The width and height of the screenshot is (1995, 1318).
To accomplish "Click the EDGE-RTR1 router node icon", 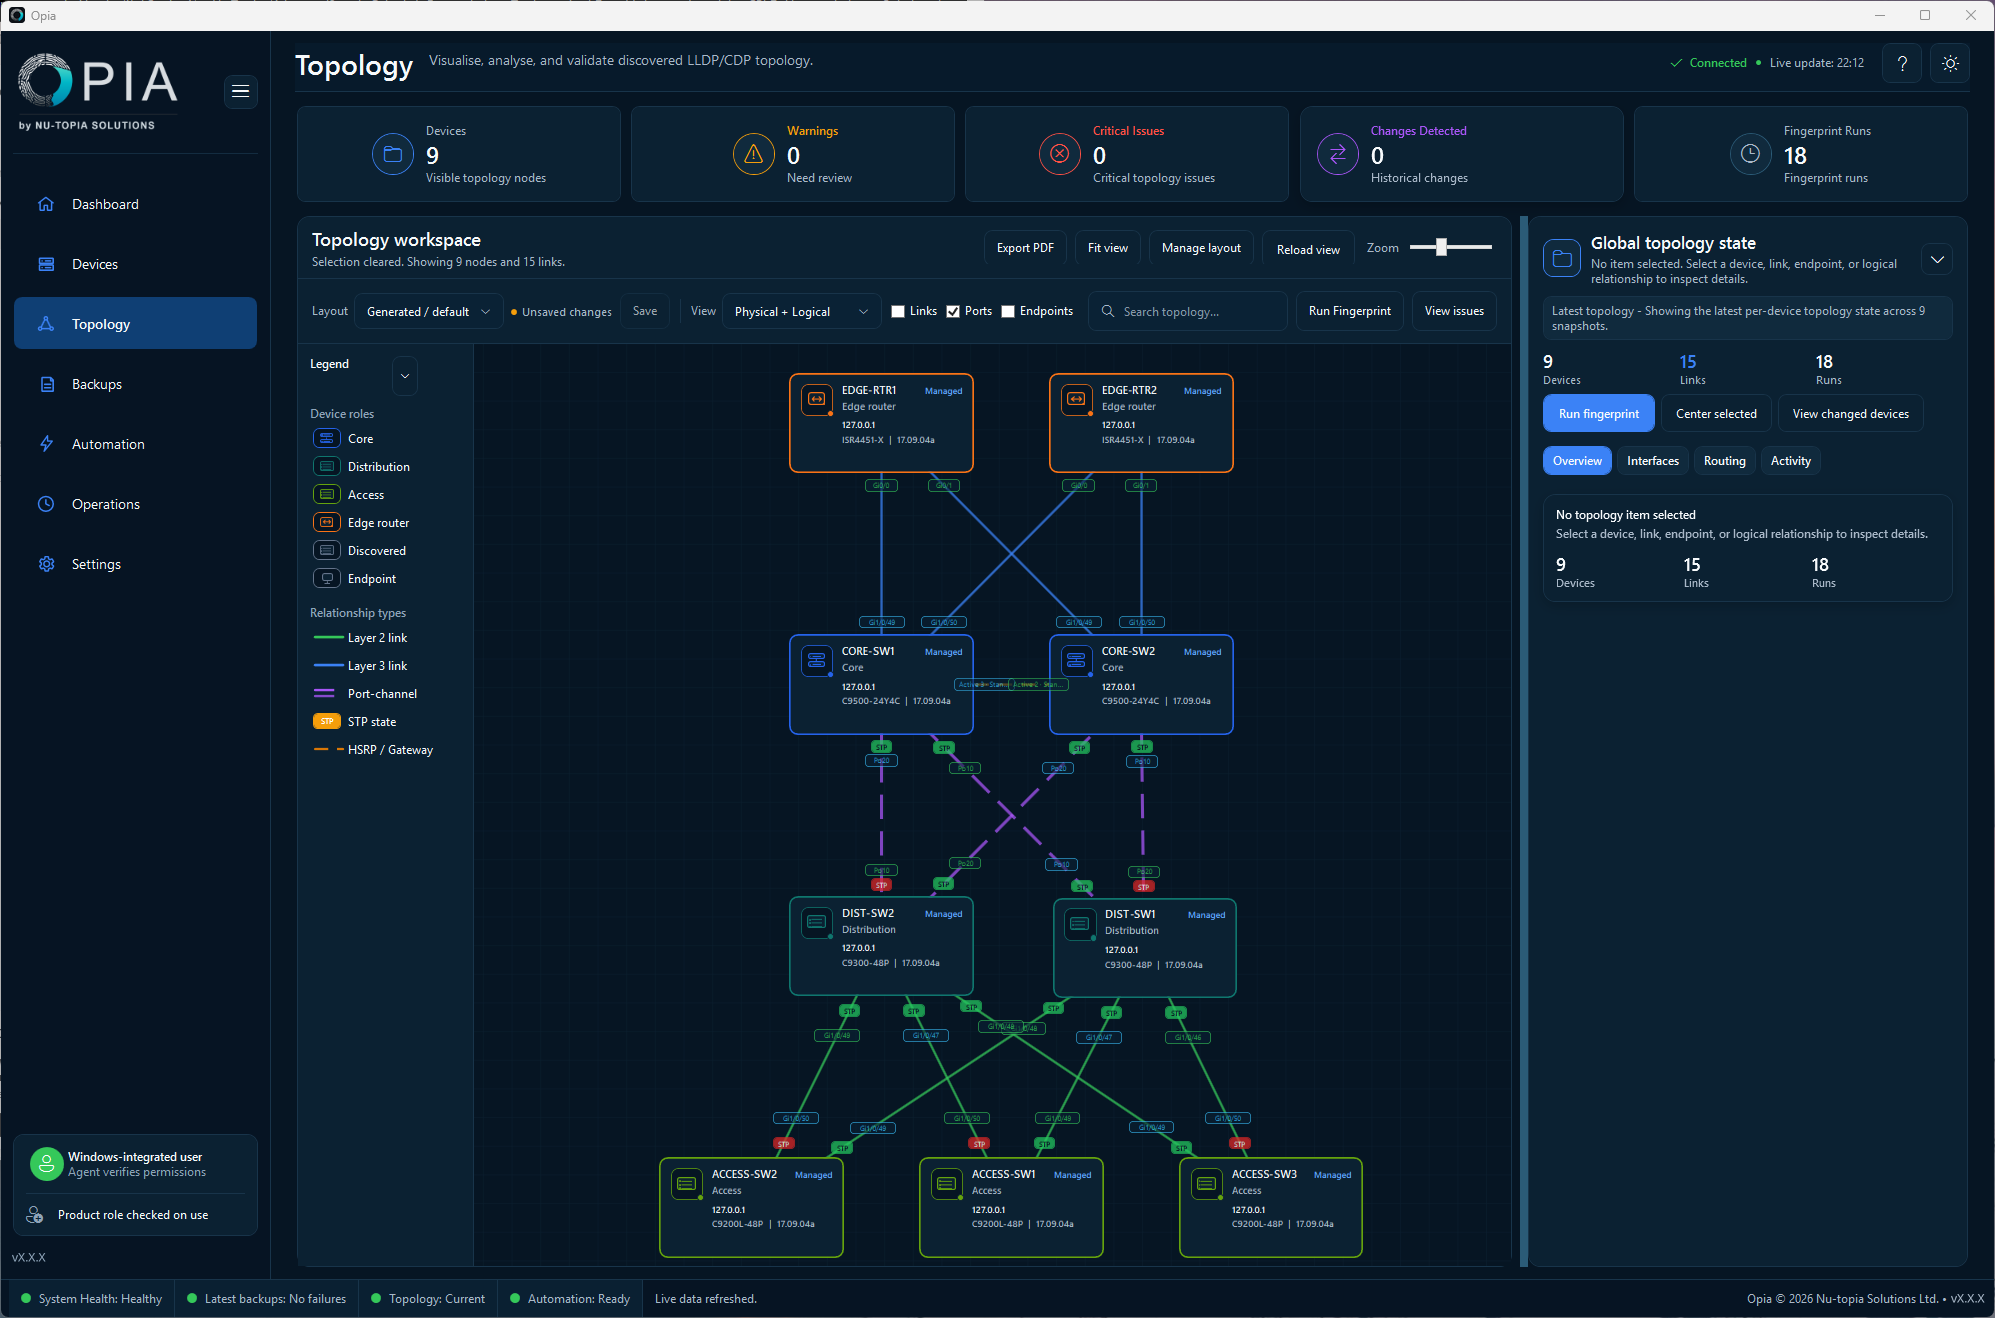I will click(x=817, y=399).
